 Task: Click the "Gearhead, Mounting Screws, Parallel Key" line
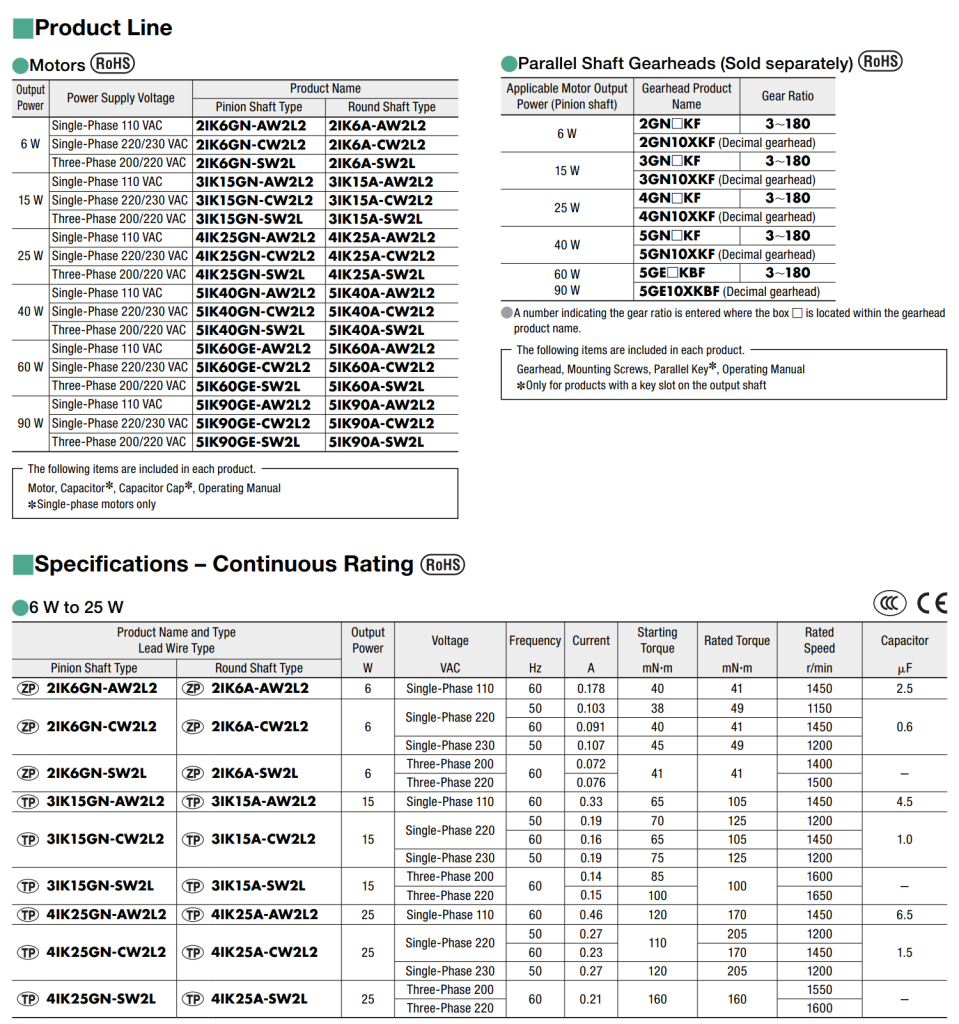tap(660, 368)
